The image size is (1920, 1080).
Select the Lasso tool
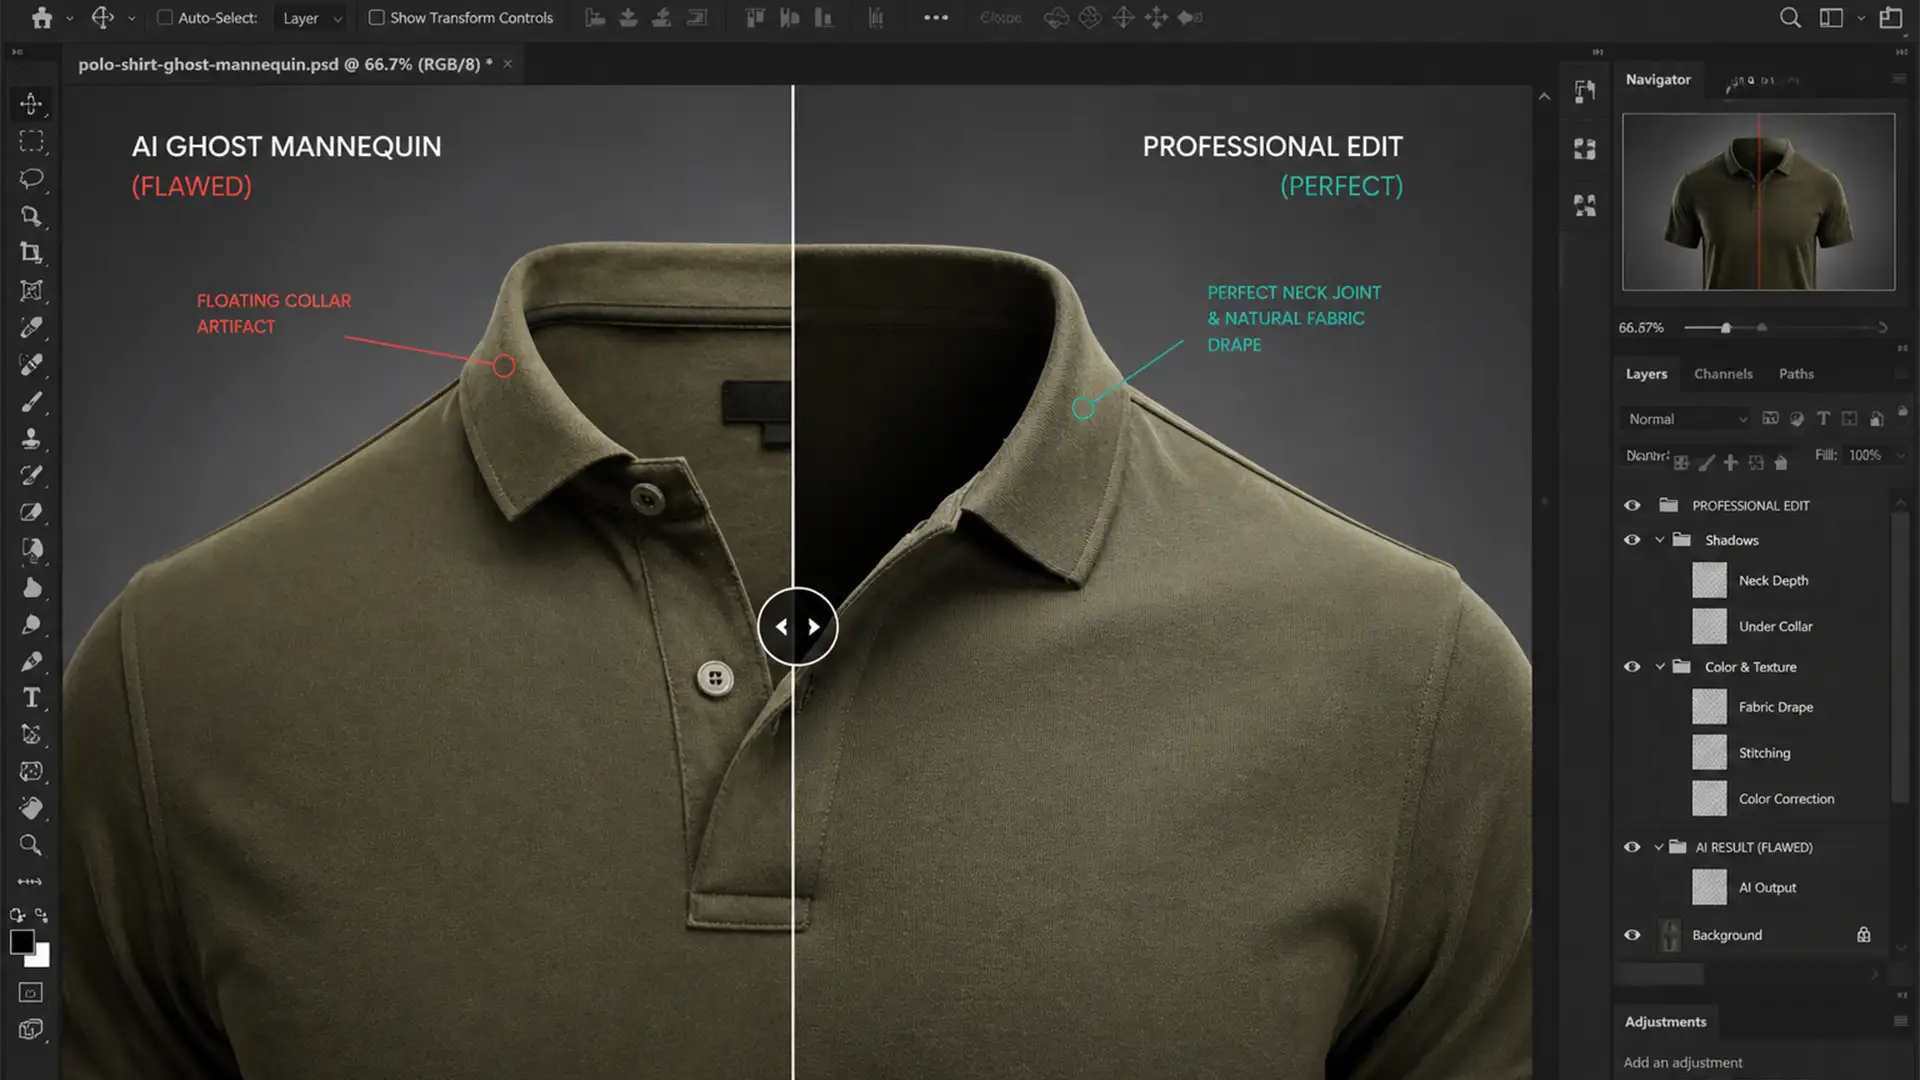coord(31,178)
